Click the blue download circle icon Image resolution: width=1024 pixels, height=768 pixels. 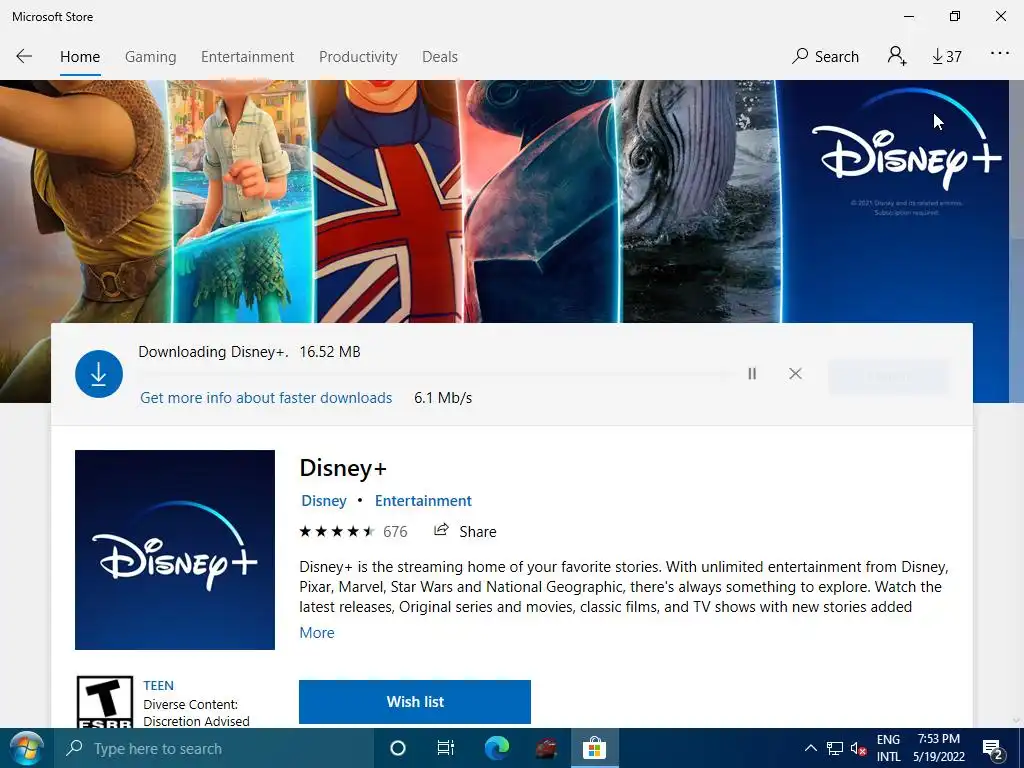(x=99, y=374)
